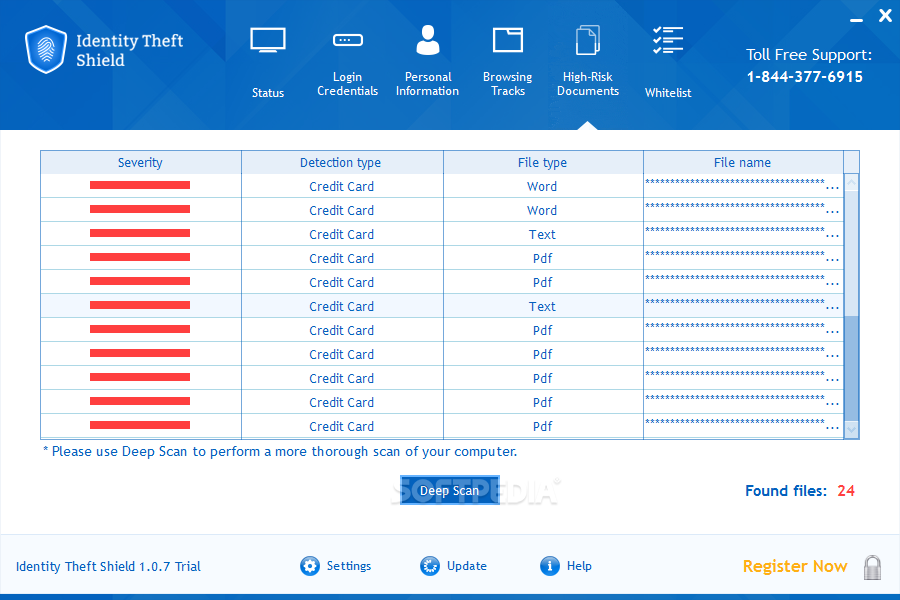900x600 pixels.
Task: Open the Status monitor icon
Action: 268,40
